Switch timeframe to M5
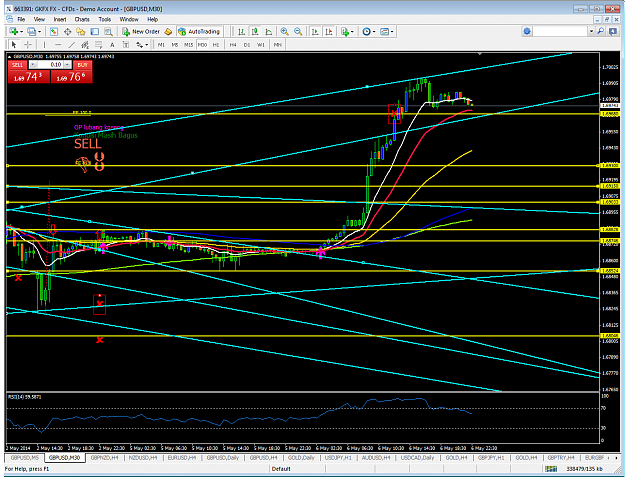This screenshot has height=477, width=625. click(x=175, y=45)
